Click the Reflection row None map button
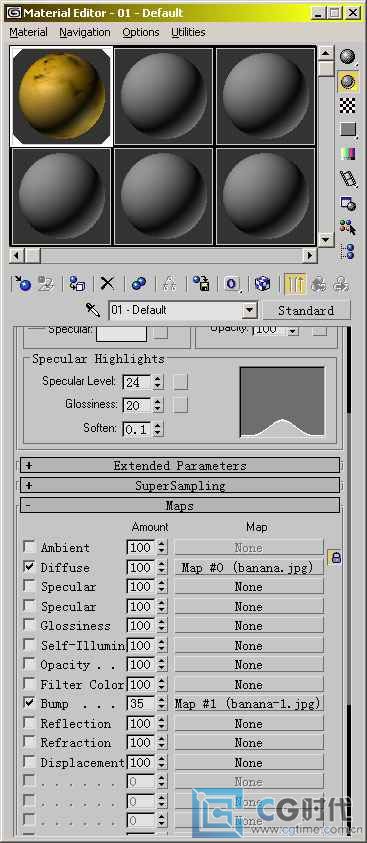367x843 pixels. [x=249, y=724]
